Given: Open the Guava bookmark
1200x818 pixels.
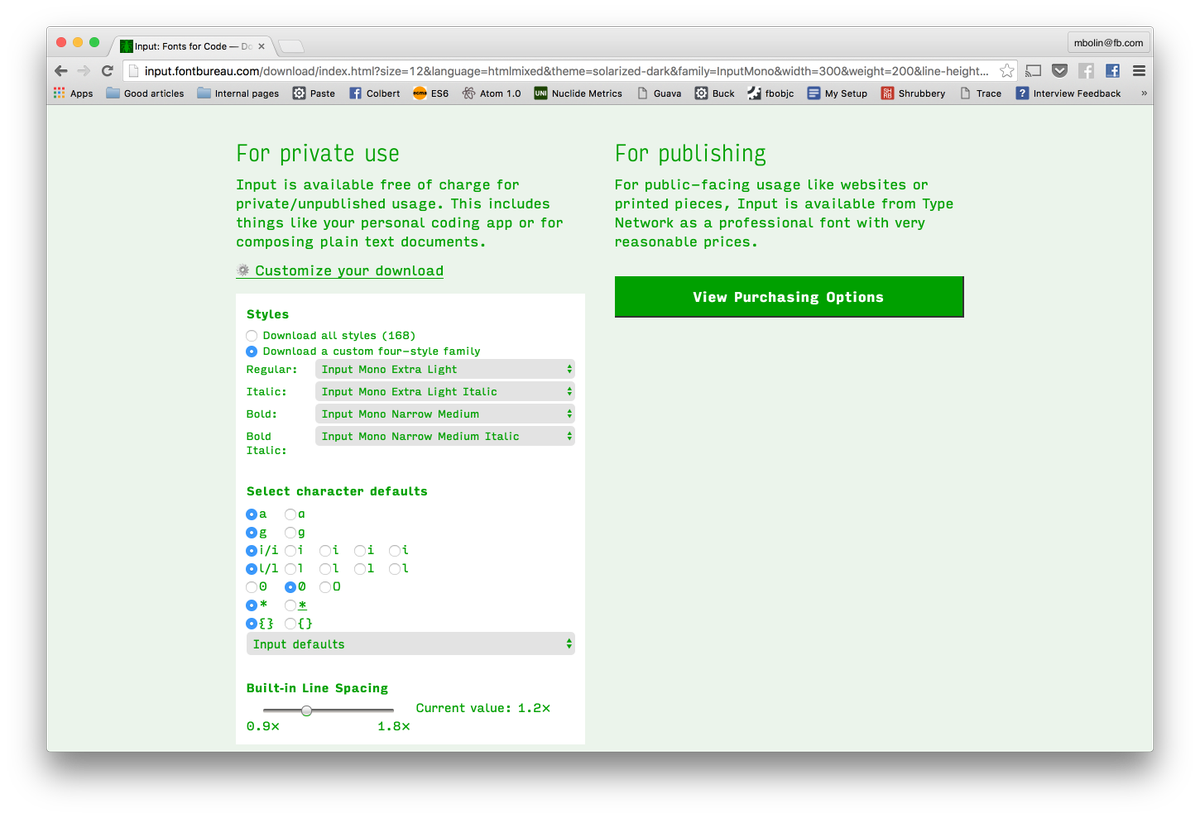Looking at the screenshot, I should pyautogui.click(x=659, y=93).
